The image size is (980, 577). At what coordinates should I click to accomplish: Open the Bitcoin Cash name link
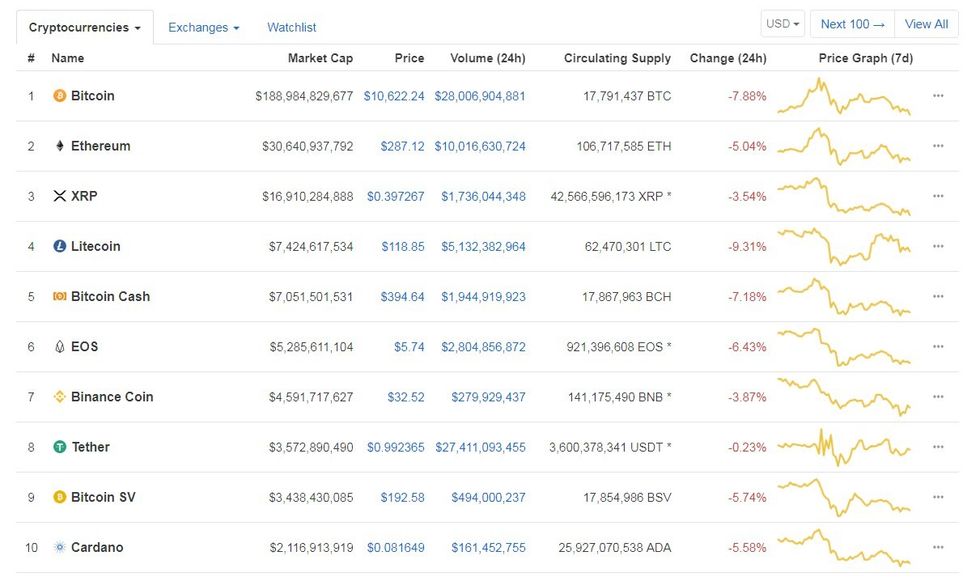coord(110,296)
